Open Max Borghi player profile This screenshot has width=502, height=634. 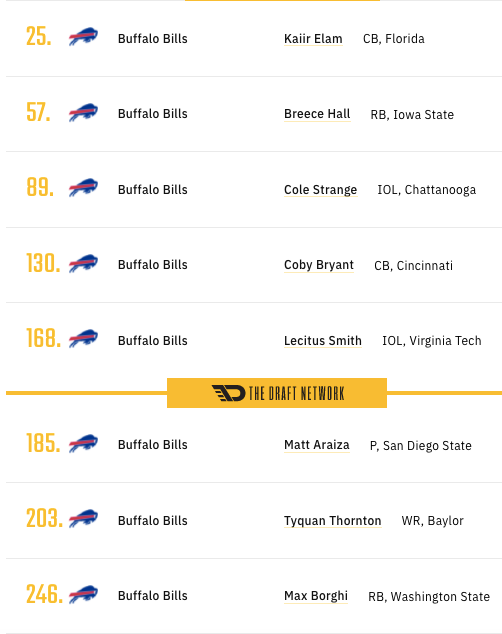[x=316, y=596]
